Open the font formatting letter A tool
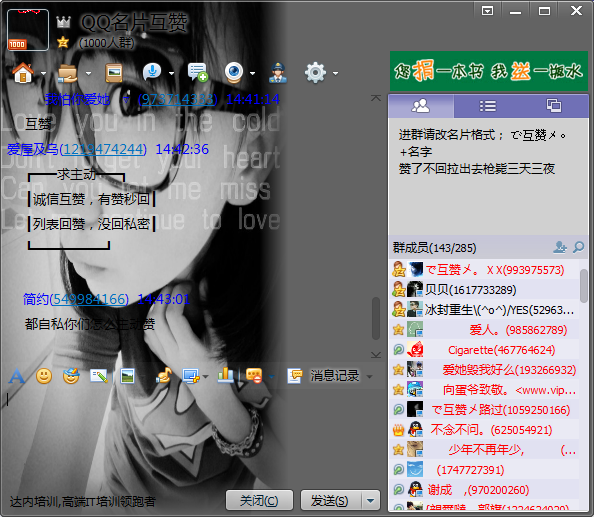The image size is (594, 517). pyautogui.click(x=17, y=376)
